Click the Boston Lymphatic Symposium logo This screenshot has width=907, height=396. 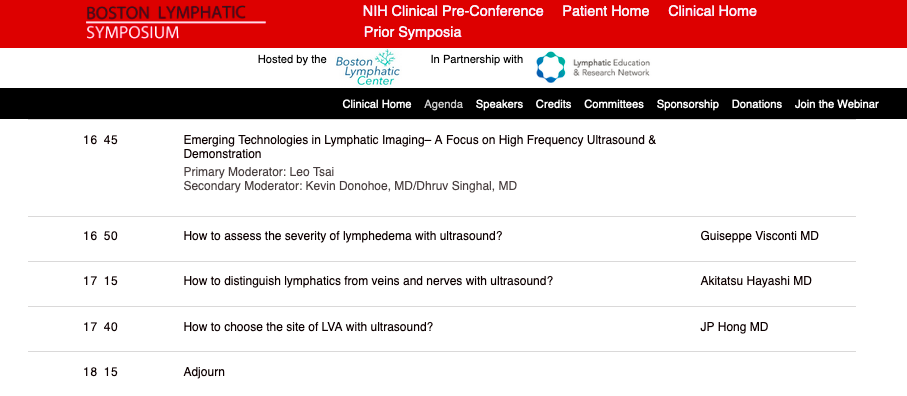[x=176, y=23]
